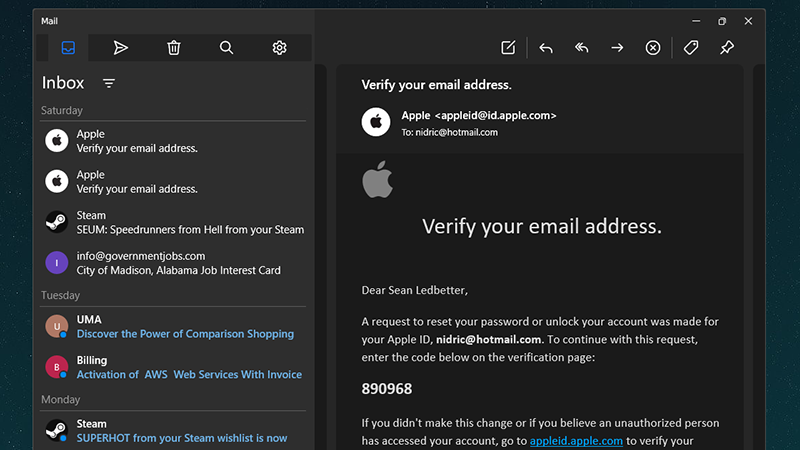Open the Trash tab icon
Image resolution: width=800 pixels, height=450 pixels.
coord(174,47)
